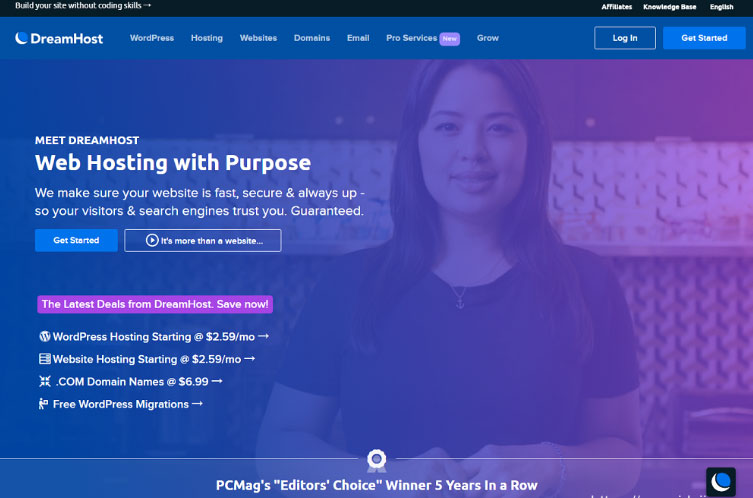Click the .COM domain names icon
The image size is (753, 498).
45,381
